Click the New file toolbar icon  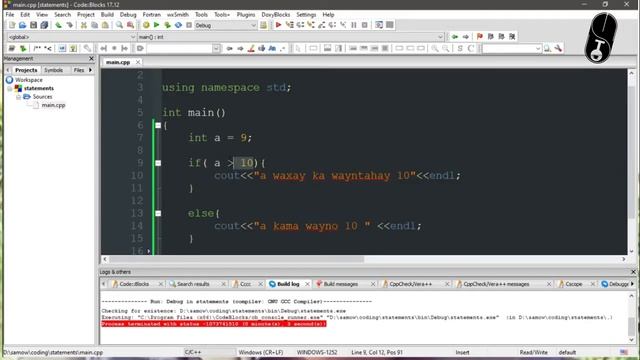pos(12,25)
